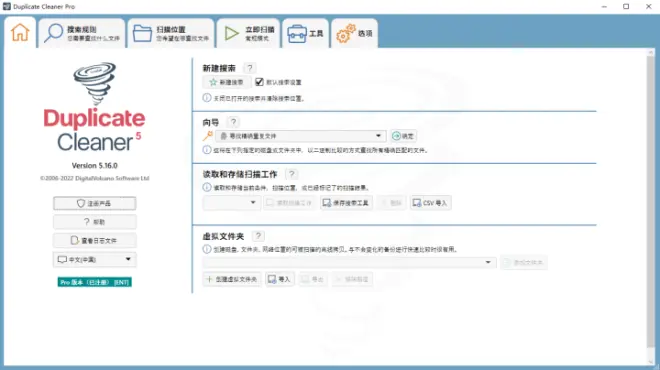Click the vertical scrollbar on the right edge
Image resolution: width=660 pixels, height=370 pixels.
[651, 202]
